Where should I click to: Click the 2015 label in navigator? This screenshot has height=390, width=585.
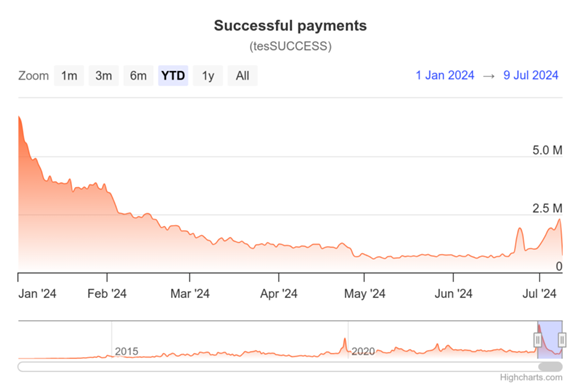click(126, 351)
